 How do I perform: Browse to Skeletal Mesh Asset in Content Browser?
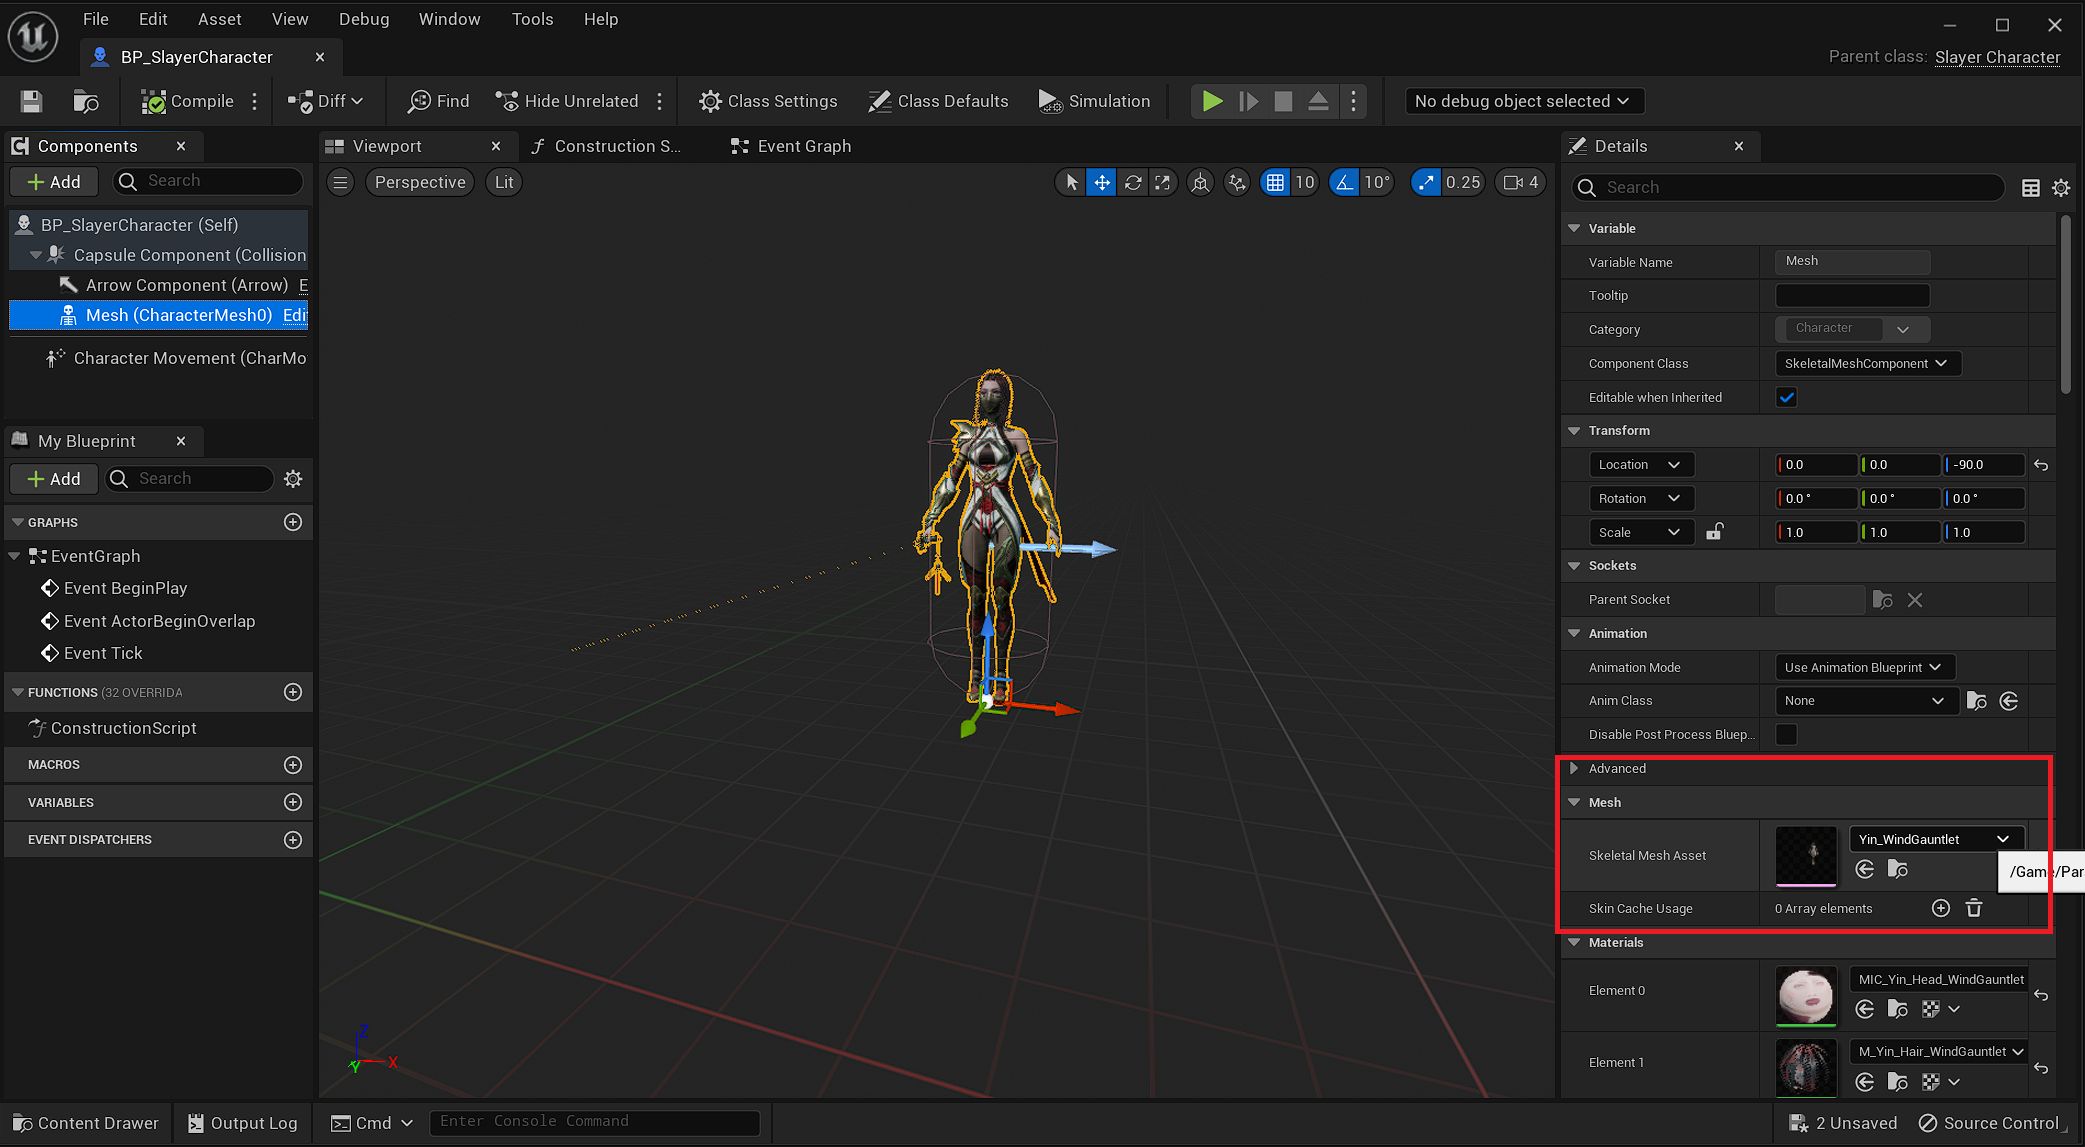(x=1897, y=869)
